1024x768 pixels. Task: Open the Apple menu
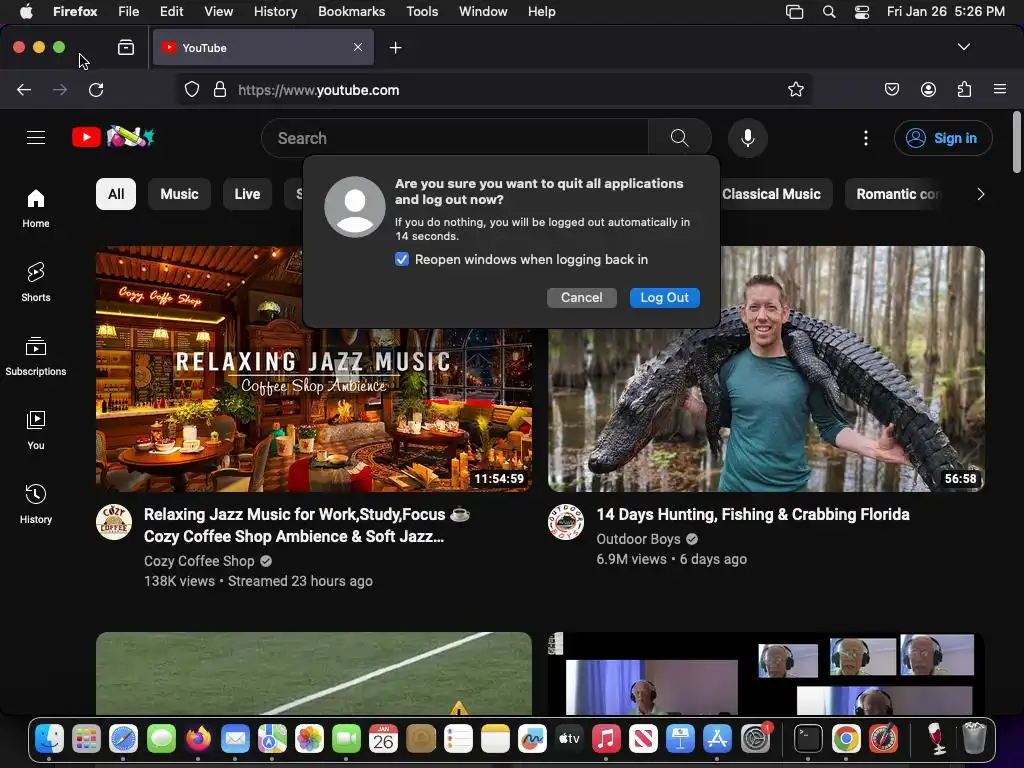coord(26,11)
